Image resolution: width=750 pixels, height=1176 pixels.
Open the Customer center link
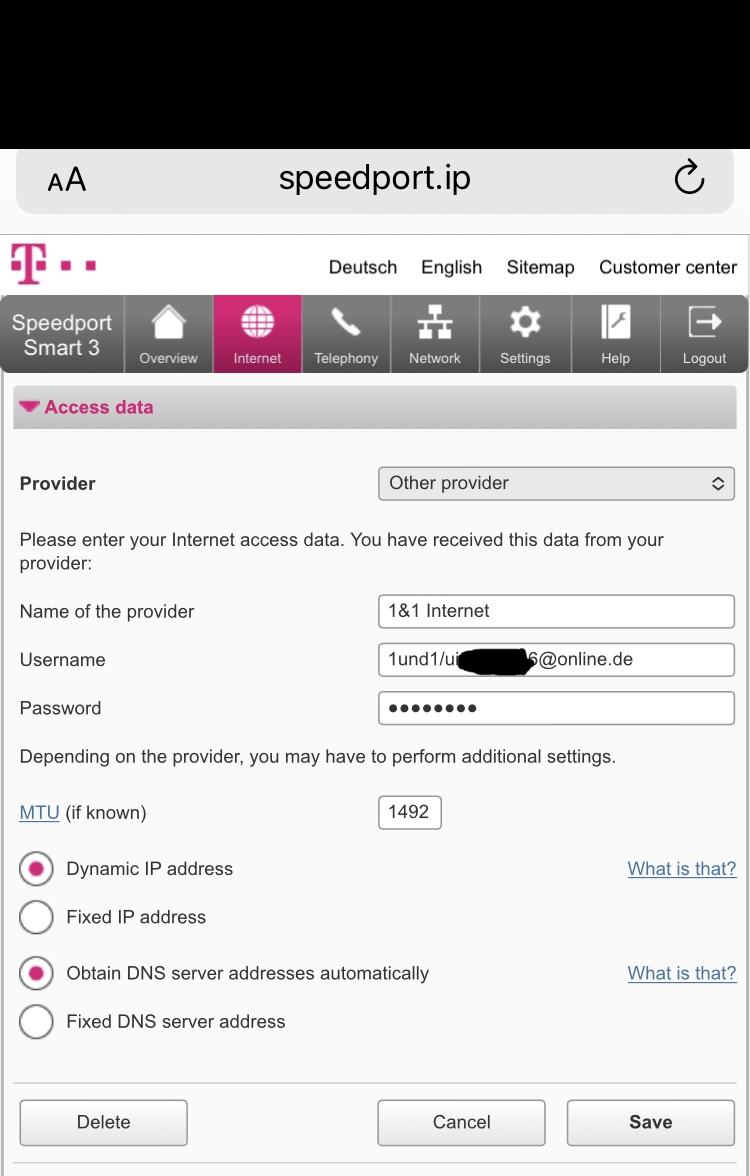click(x=667, y=267)
